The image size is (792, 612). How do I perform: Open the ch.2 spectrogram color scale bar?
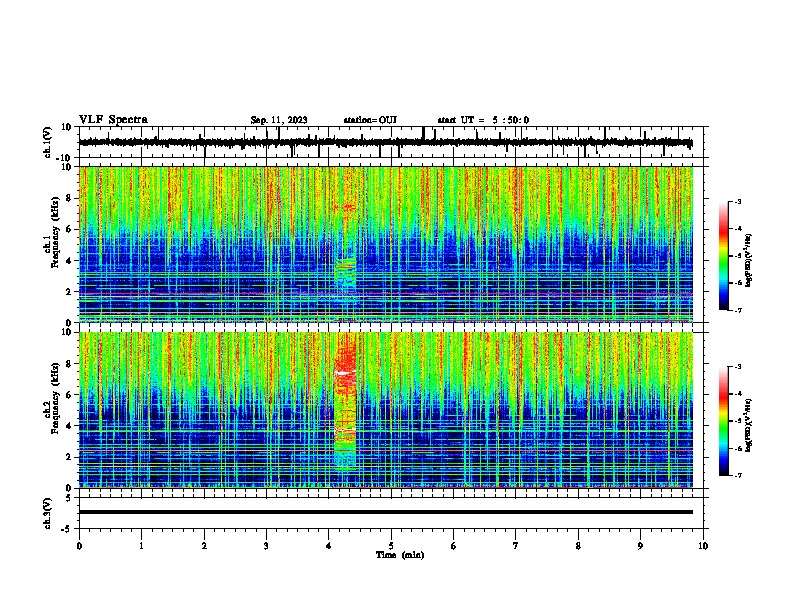[724, 421]
